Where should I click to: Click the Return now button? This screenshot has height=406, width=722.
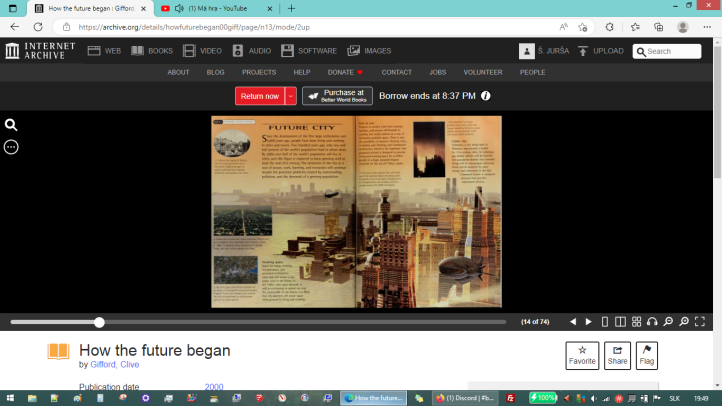coord(260,96)
